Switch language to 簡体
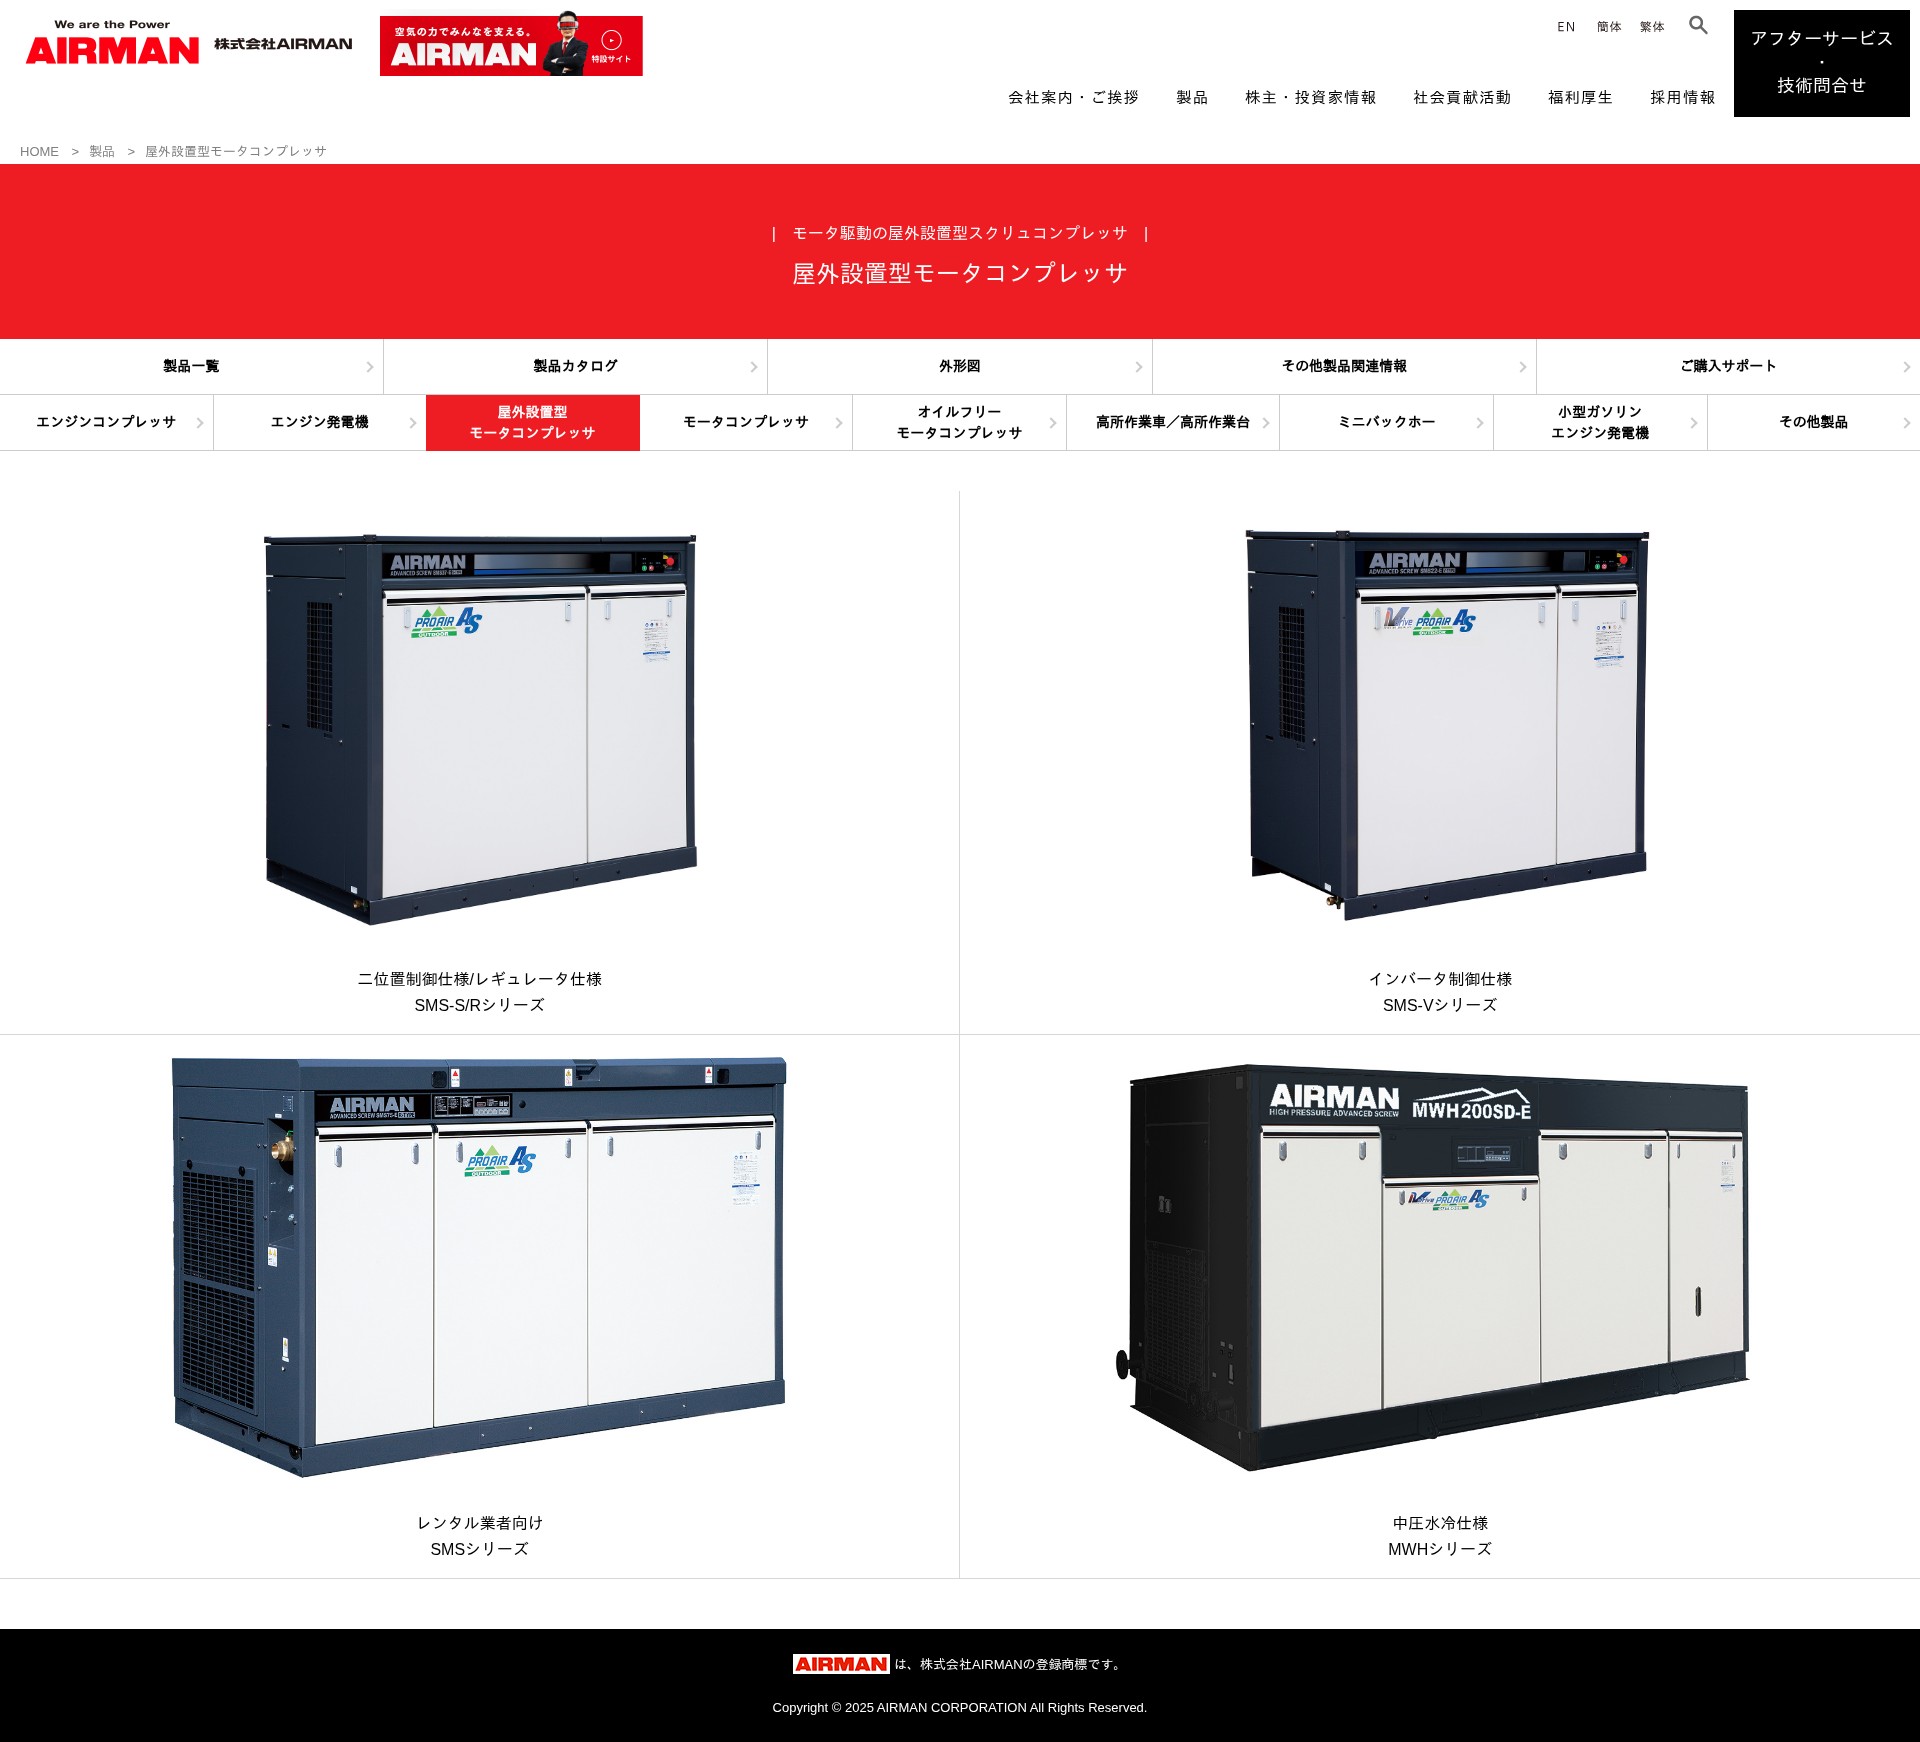The height and width of the screenshot is (1742, 1920). pyautogui.click(x=1609, y=27)
